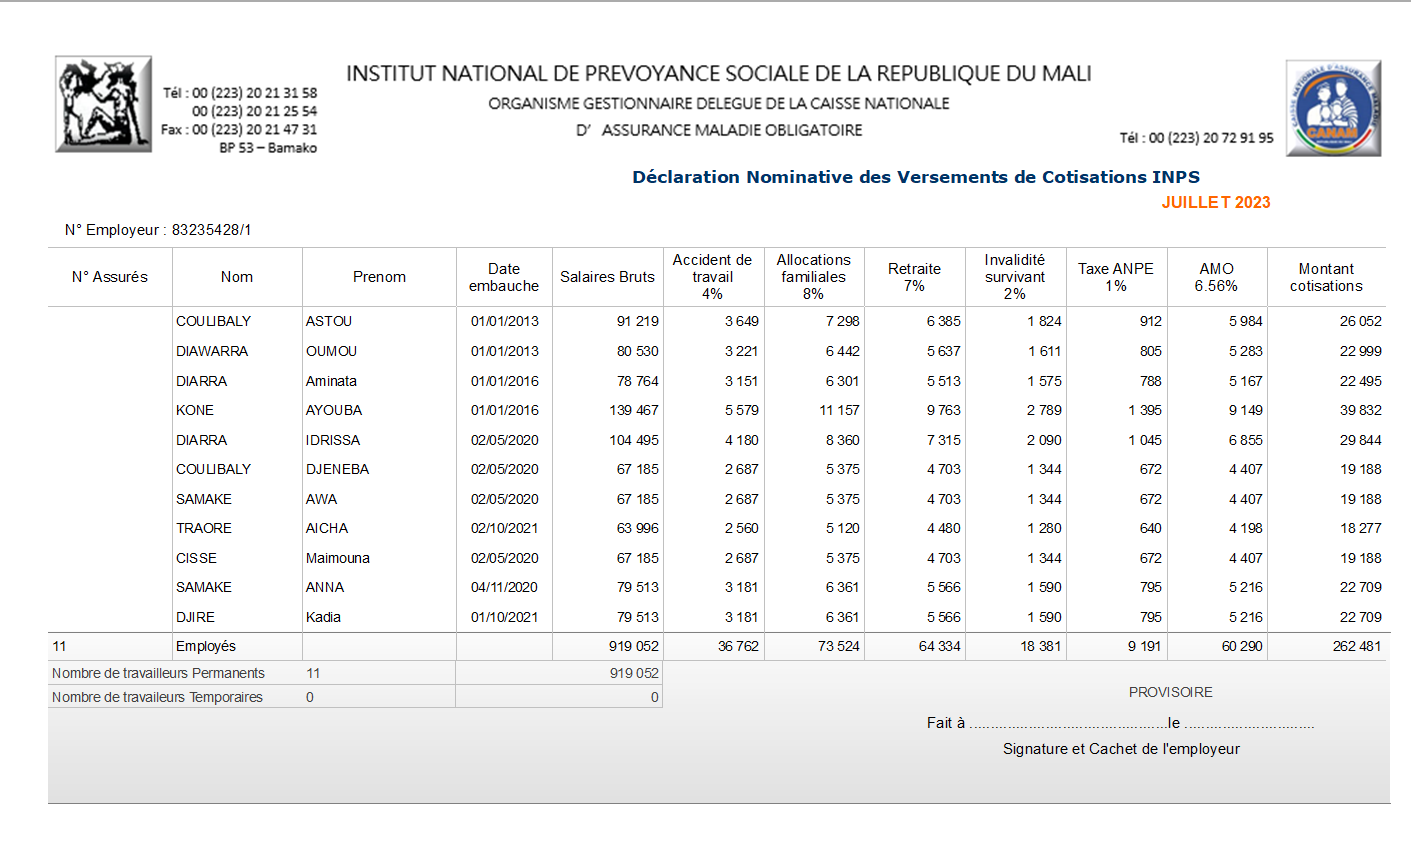1411x868 pixels.
Task: Select the 'Montant cotisations' column header
Action: [x=1326, y=277]
